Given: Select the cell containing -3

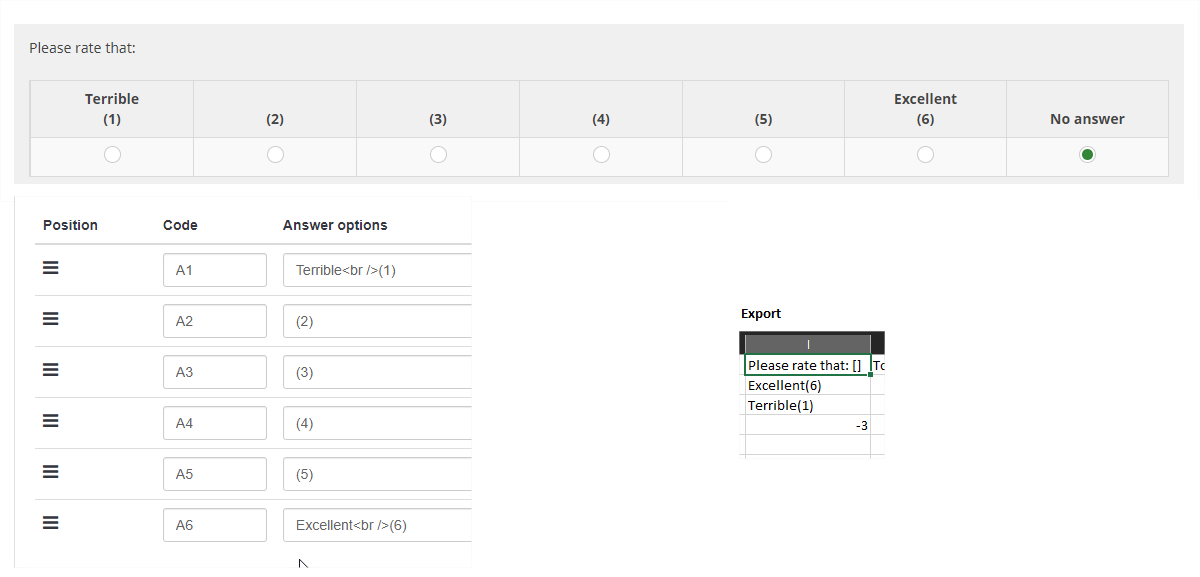Looking at the screenshot, I should (x=807, y=426).
